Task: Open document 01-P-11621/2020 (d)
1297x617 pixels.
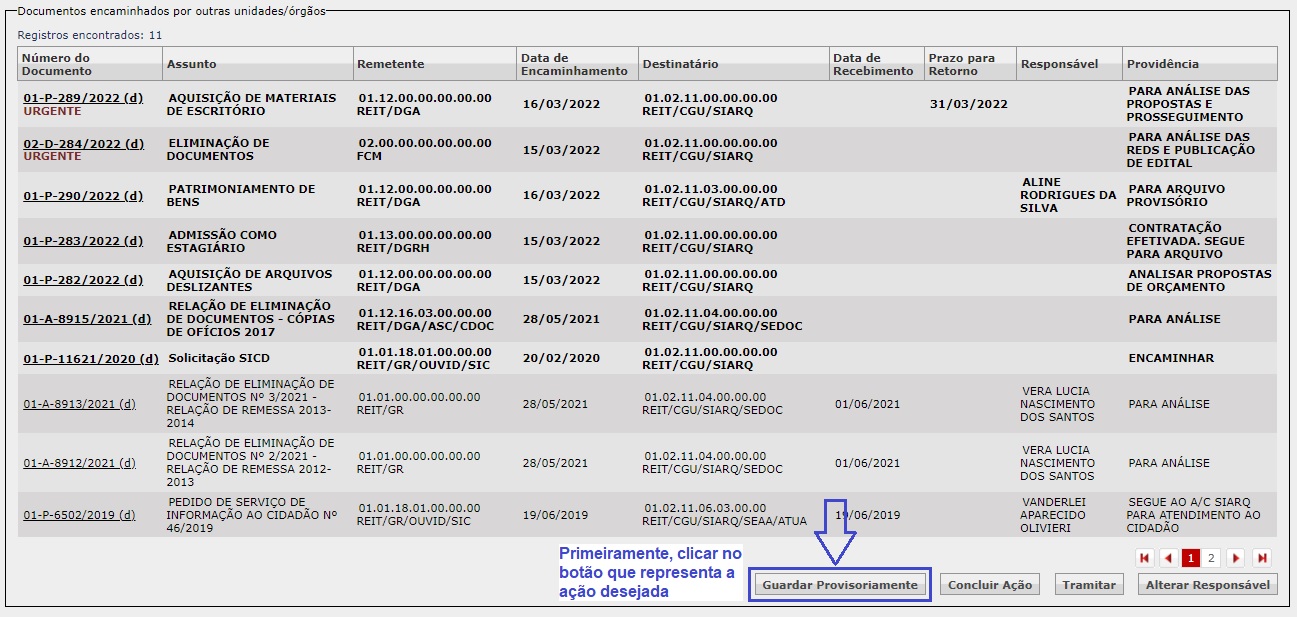Action: coord(91,358)
